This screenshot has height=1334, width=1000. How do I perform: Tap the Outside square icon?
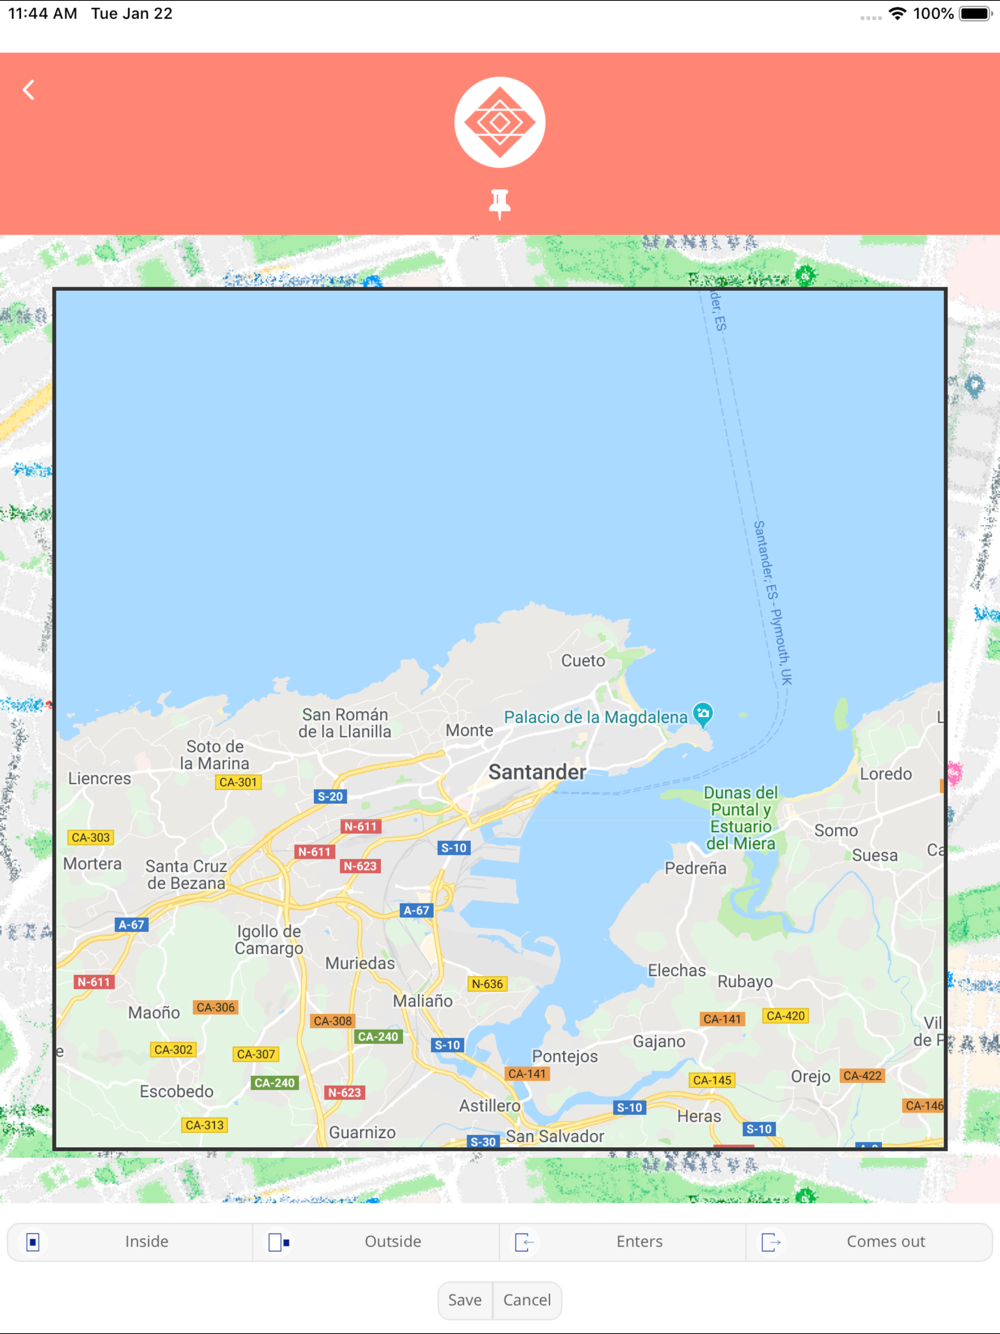point(279,1242)
